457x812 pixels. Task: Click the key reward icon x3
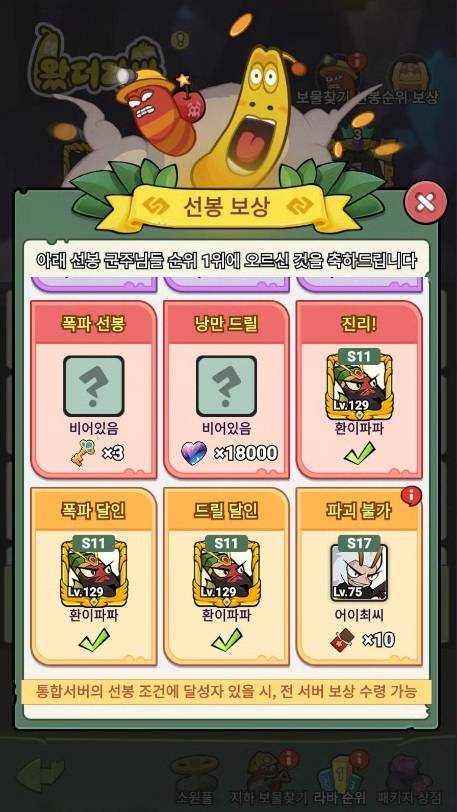pos(80,453)
